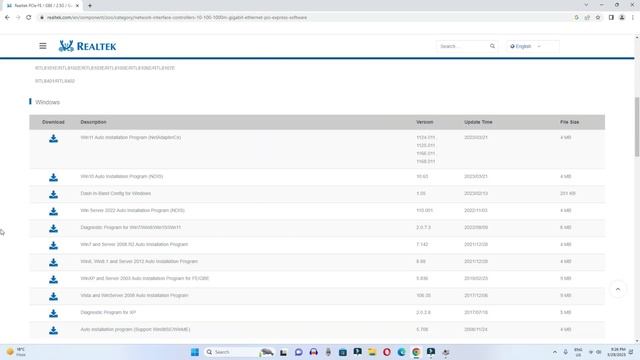
Task: Reload the page in Chrome
Action: click(x=29, y=18)
